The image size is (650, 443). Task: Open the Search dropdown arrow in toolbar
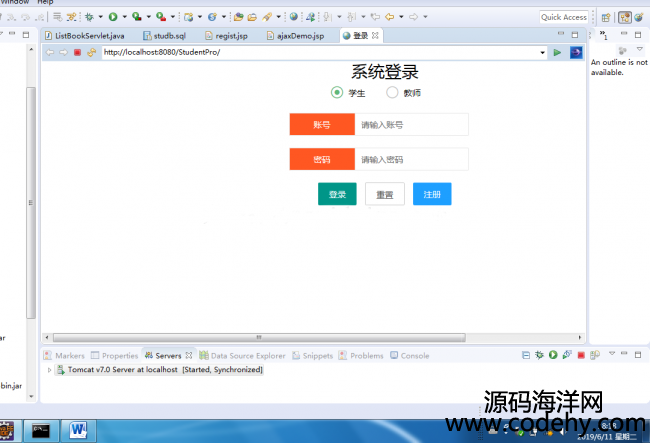click(x=279, y=17)
